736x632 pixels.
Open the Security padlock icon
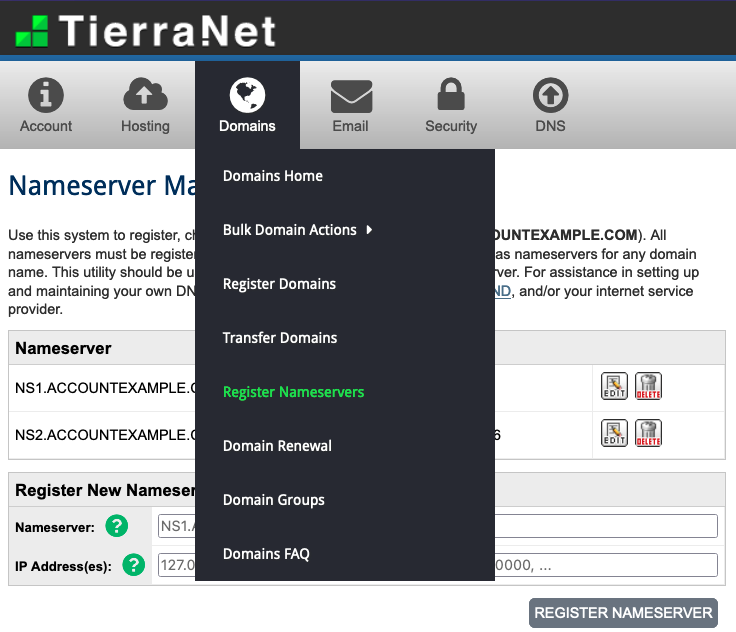(x=451, y=94)
